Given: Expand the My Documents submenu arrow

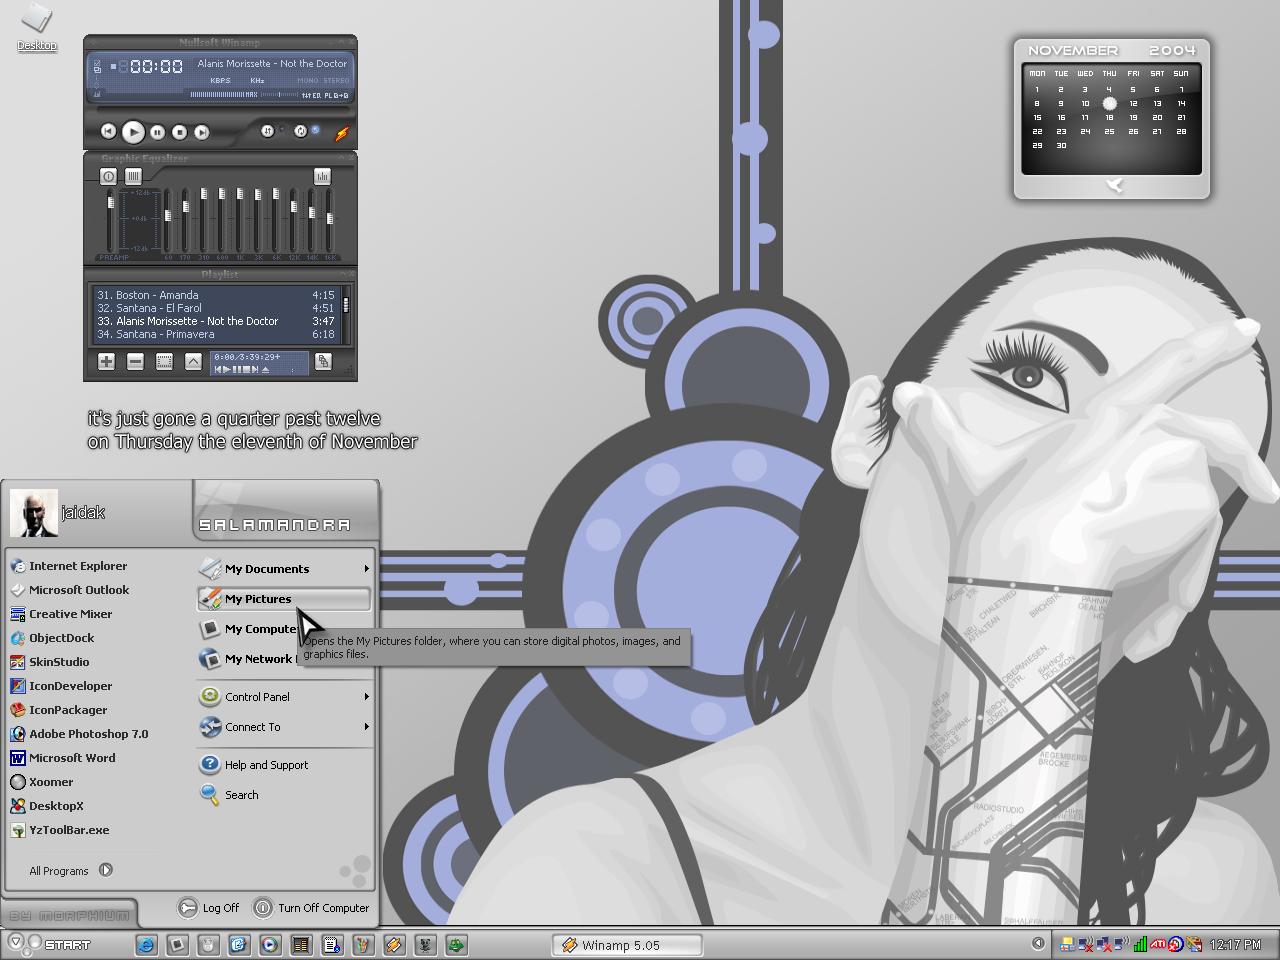Looking at the screenshot, I should click(366, 569).
